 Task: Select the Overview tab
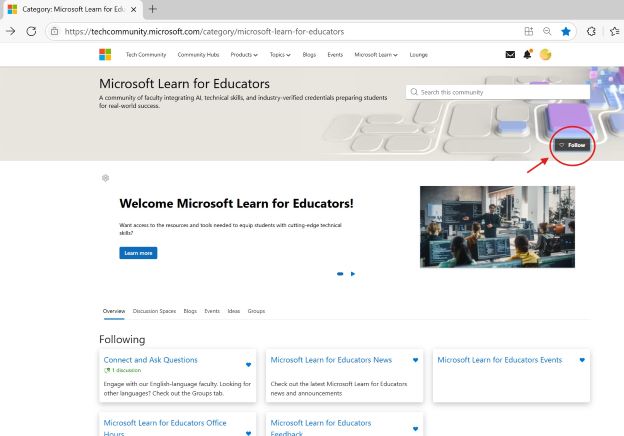114,311
